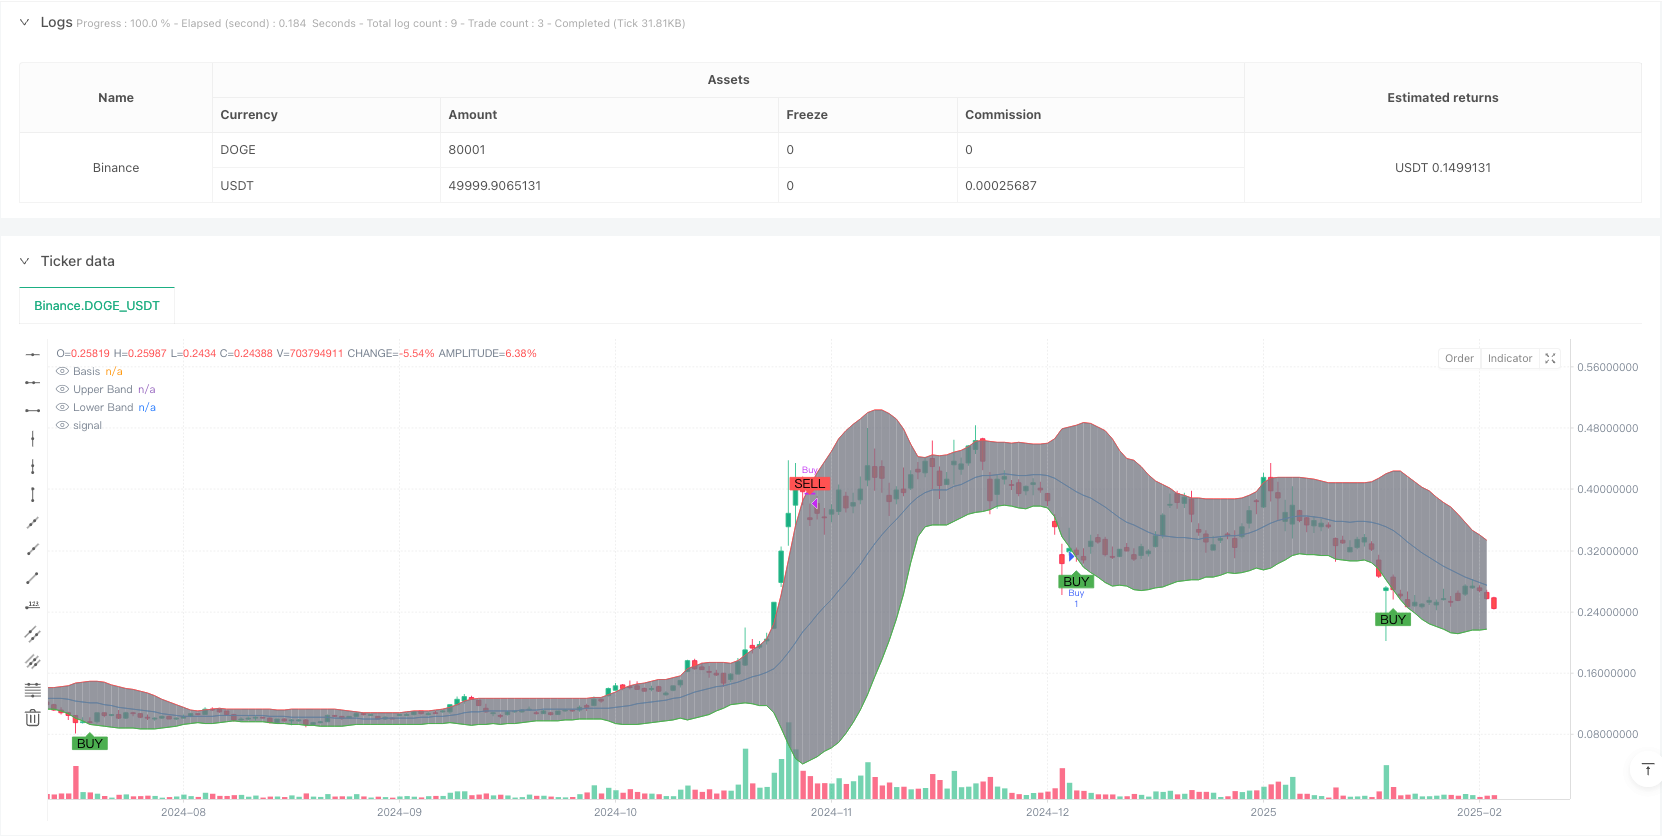1662x836 pixels.
Task: Select the price line tool with 123 label
Action: click(32, 605)
